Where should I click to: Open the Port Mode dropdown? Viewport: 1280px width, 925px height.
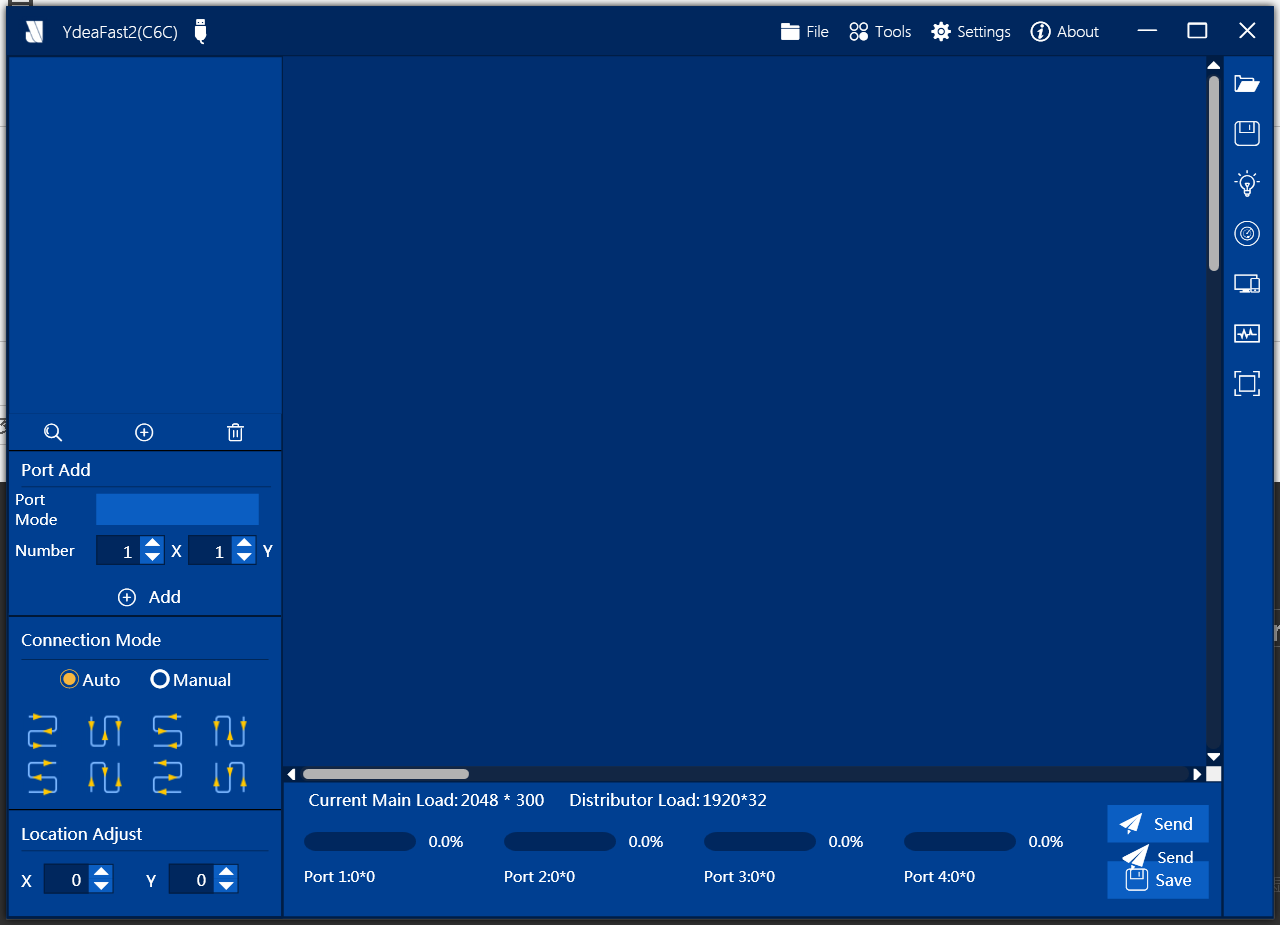pos(177,509)
